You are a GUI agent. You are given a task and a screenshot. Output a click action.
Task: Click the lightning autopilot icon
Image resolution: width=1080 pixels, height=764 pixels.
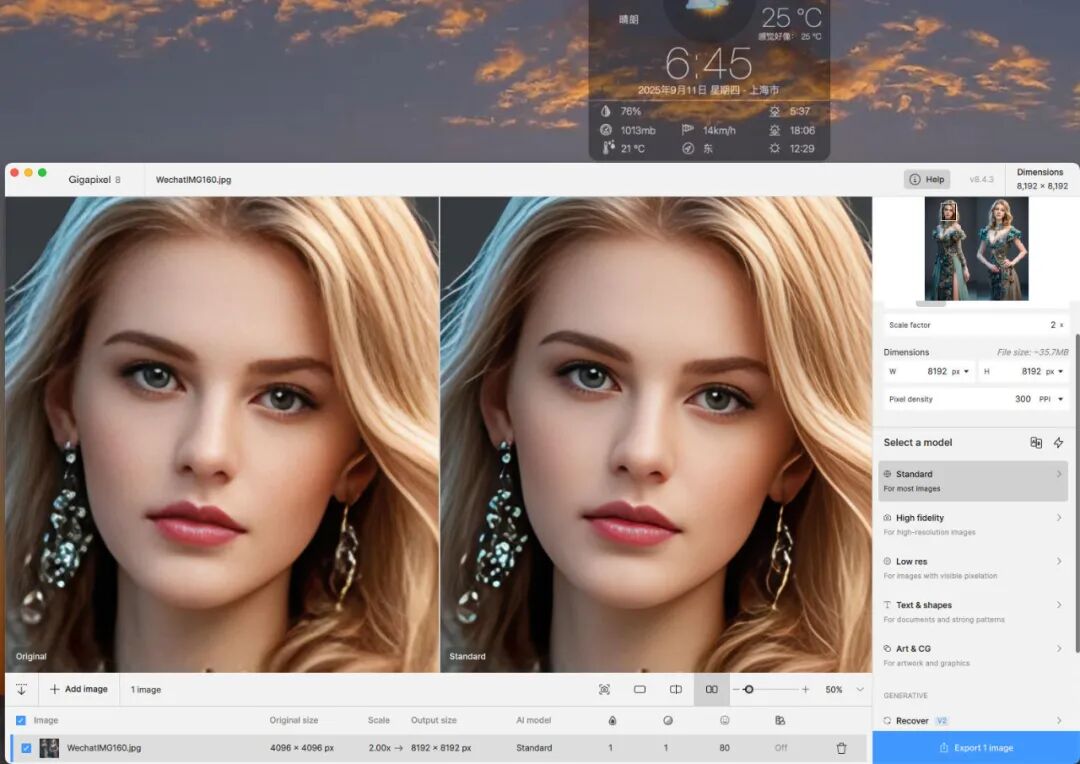coord(1059,442)
